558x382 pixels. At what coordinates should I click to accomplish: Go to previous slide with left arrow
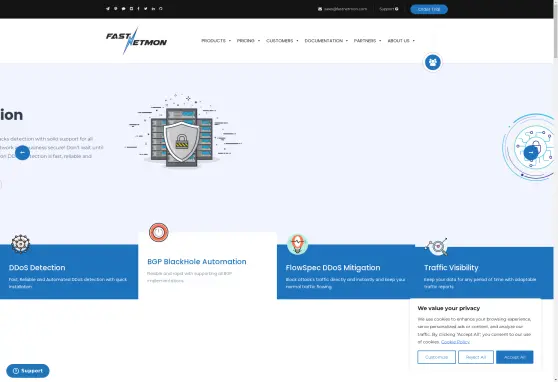tap(22, 153)
